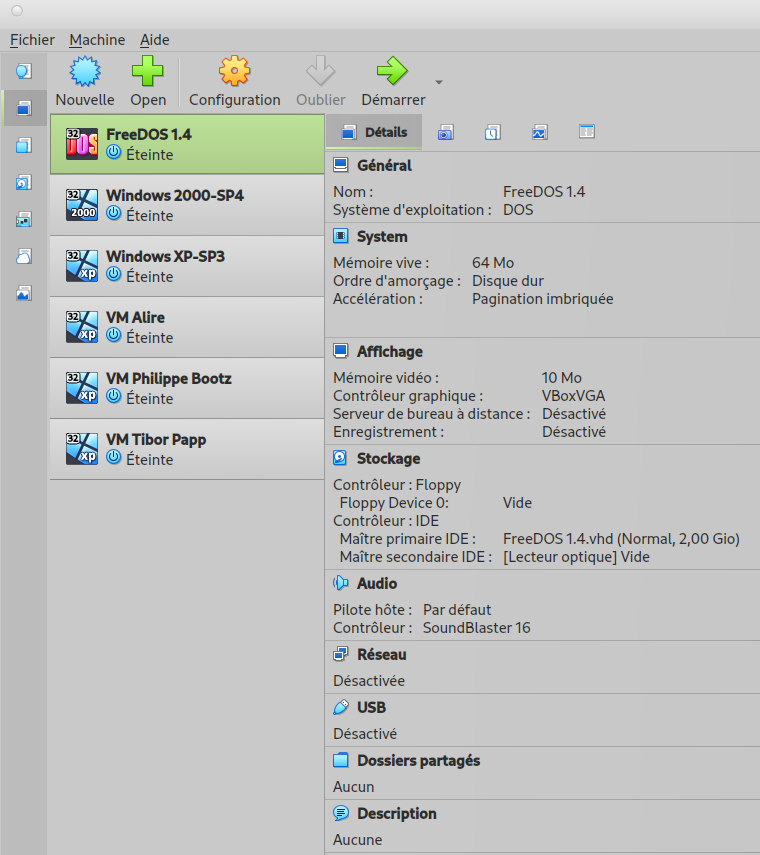The image size is (760, 855).
Task: Click the Stockage section header link
Action: (x=388, y=459)
